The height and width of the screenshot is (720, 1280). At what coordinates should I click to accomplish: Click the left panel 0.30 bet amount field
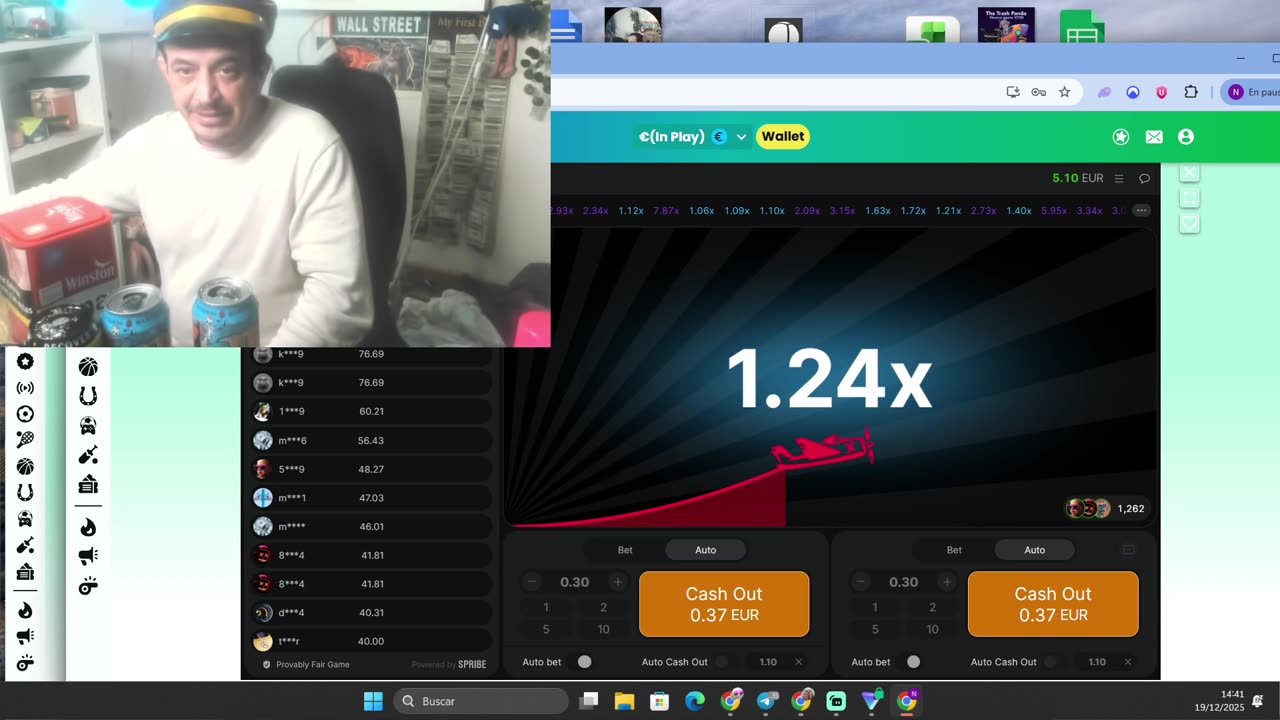(575, 582)
